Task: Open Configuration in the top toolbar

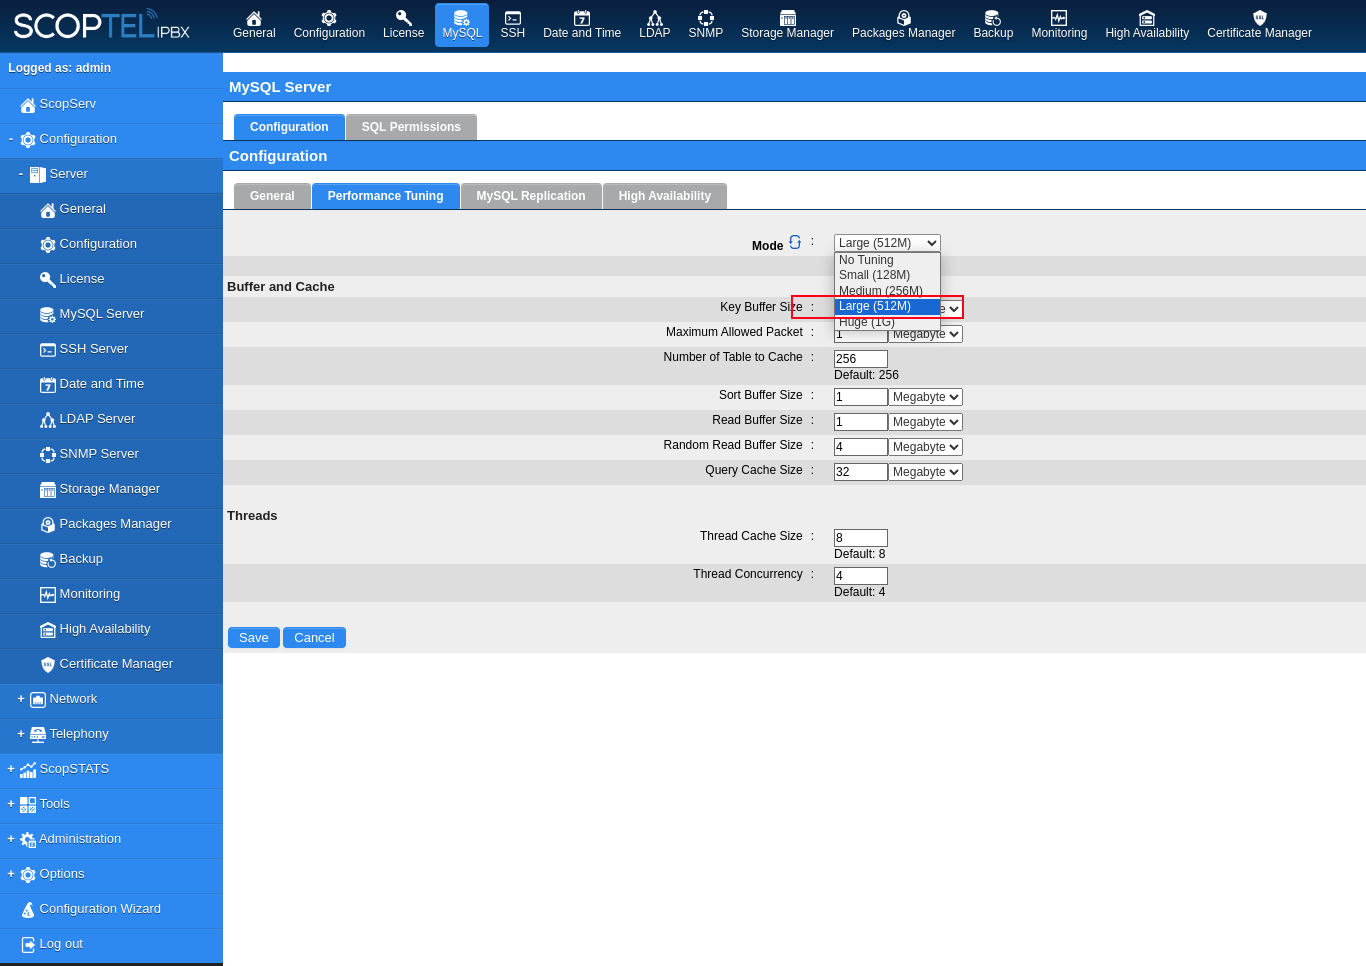Action: pyautogui.click(x=329, y=25)
